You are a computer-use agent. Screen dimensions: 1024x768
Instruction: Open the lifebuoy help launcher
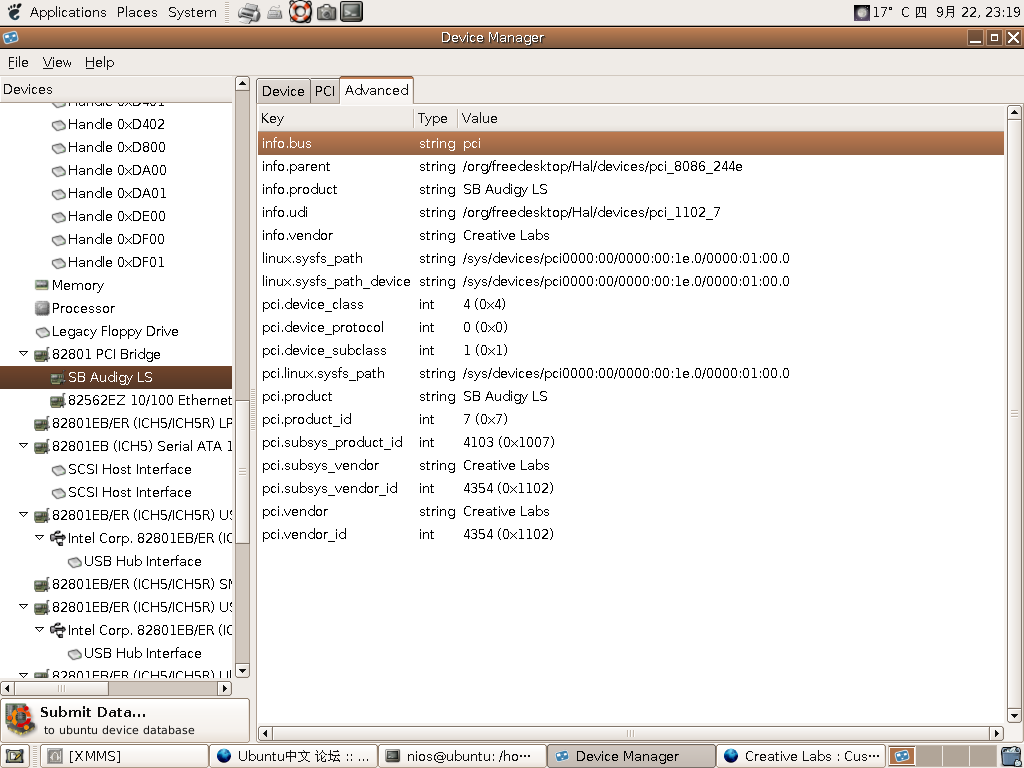[x=300, y=12]
